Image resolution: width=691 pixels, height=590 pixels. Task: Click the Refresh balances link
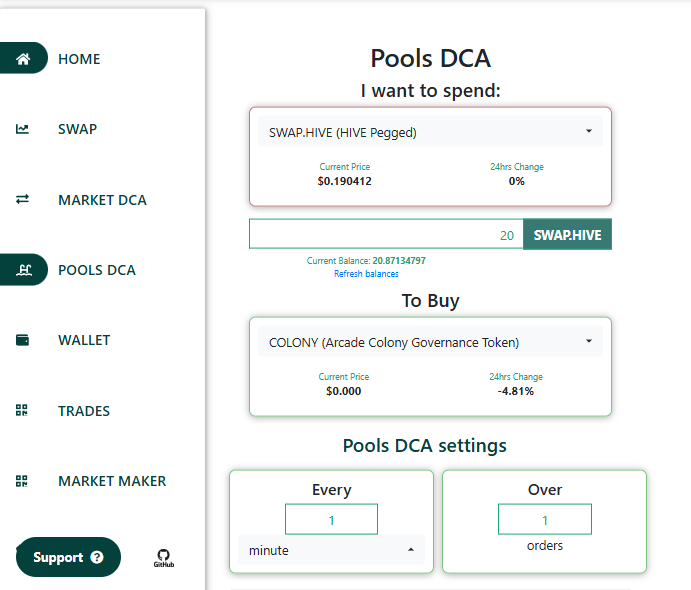click(366, 274)
